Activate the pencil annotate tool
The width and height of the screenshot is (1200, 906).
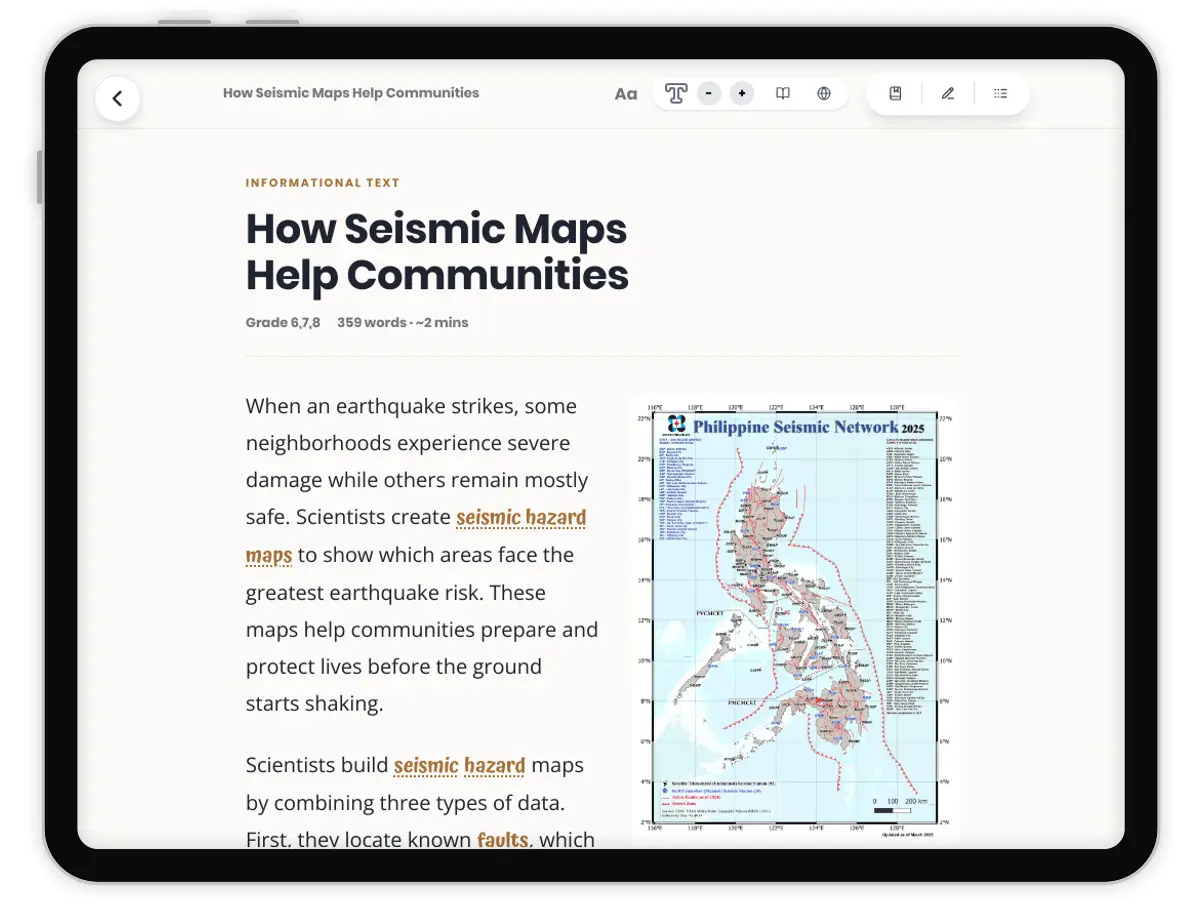click(948, 94)
